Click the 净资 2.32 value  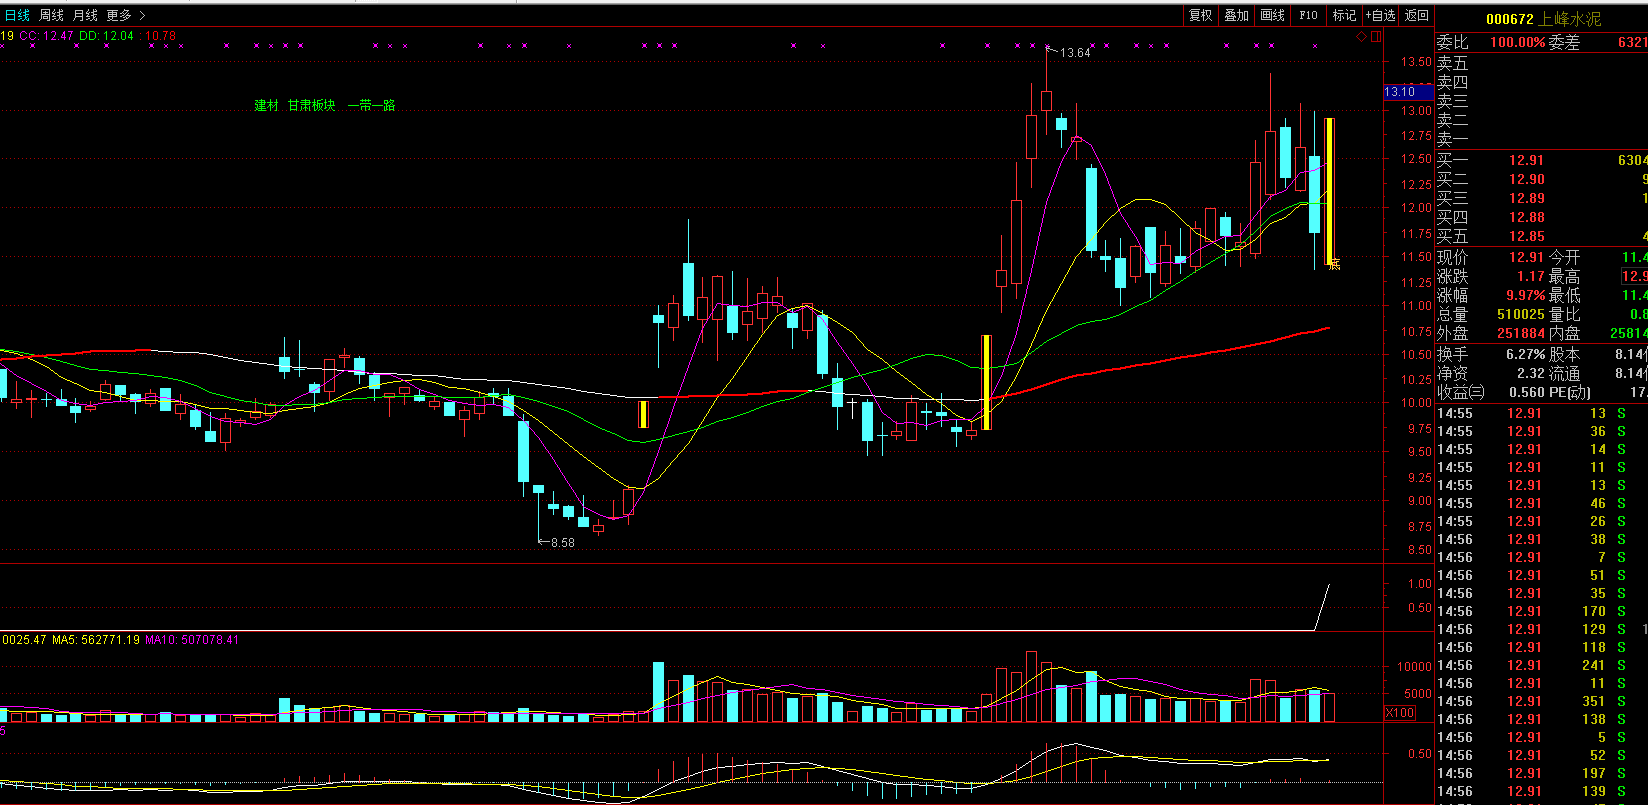pos(1531,373)
